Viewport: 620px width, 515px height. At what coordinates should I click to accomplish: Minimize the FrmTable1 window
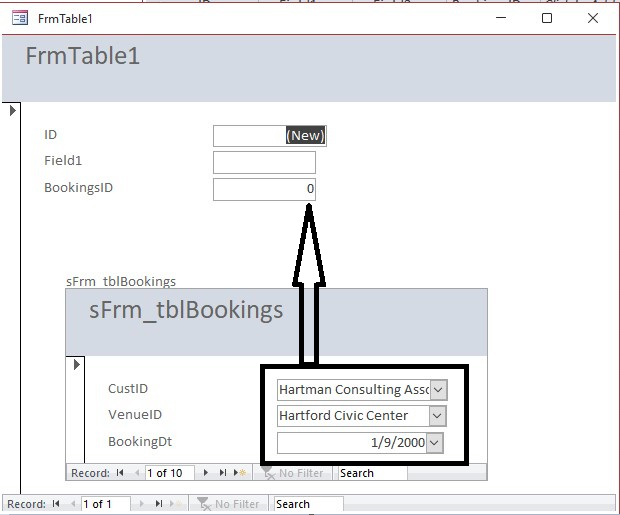501,18
